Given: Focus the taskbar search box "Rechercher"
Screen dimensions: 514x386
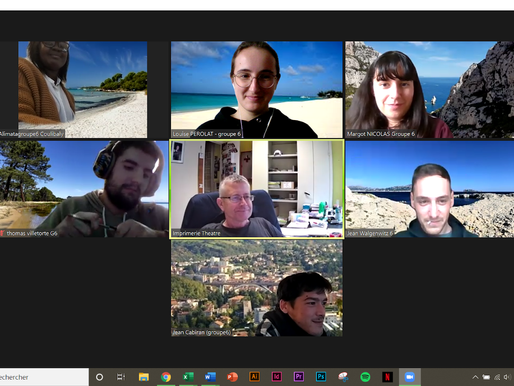Looking at the screenshot, I should [x=44, y=377].
